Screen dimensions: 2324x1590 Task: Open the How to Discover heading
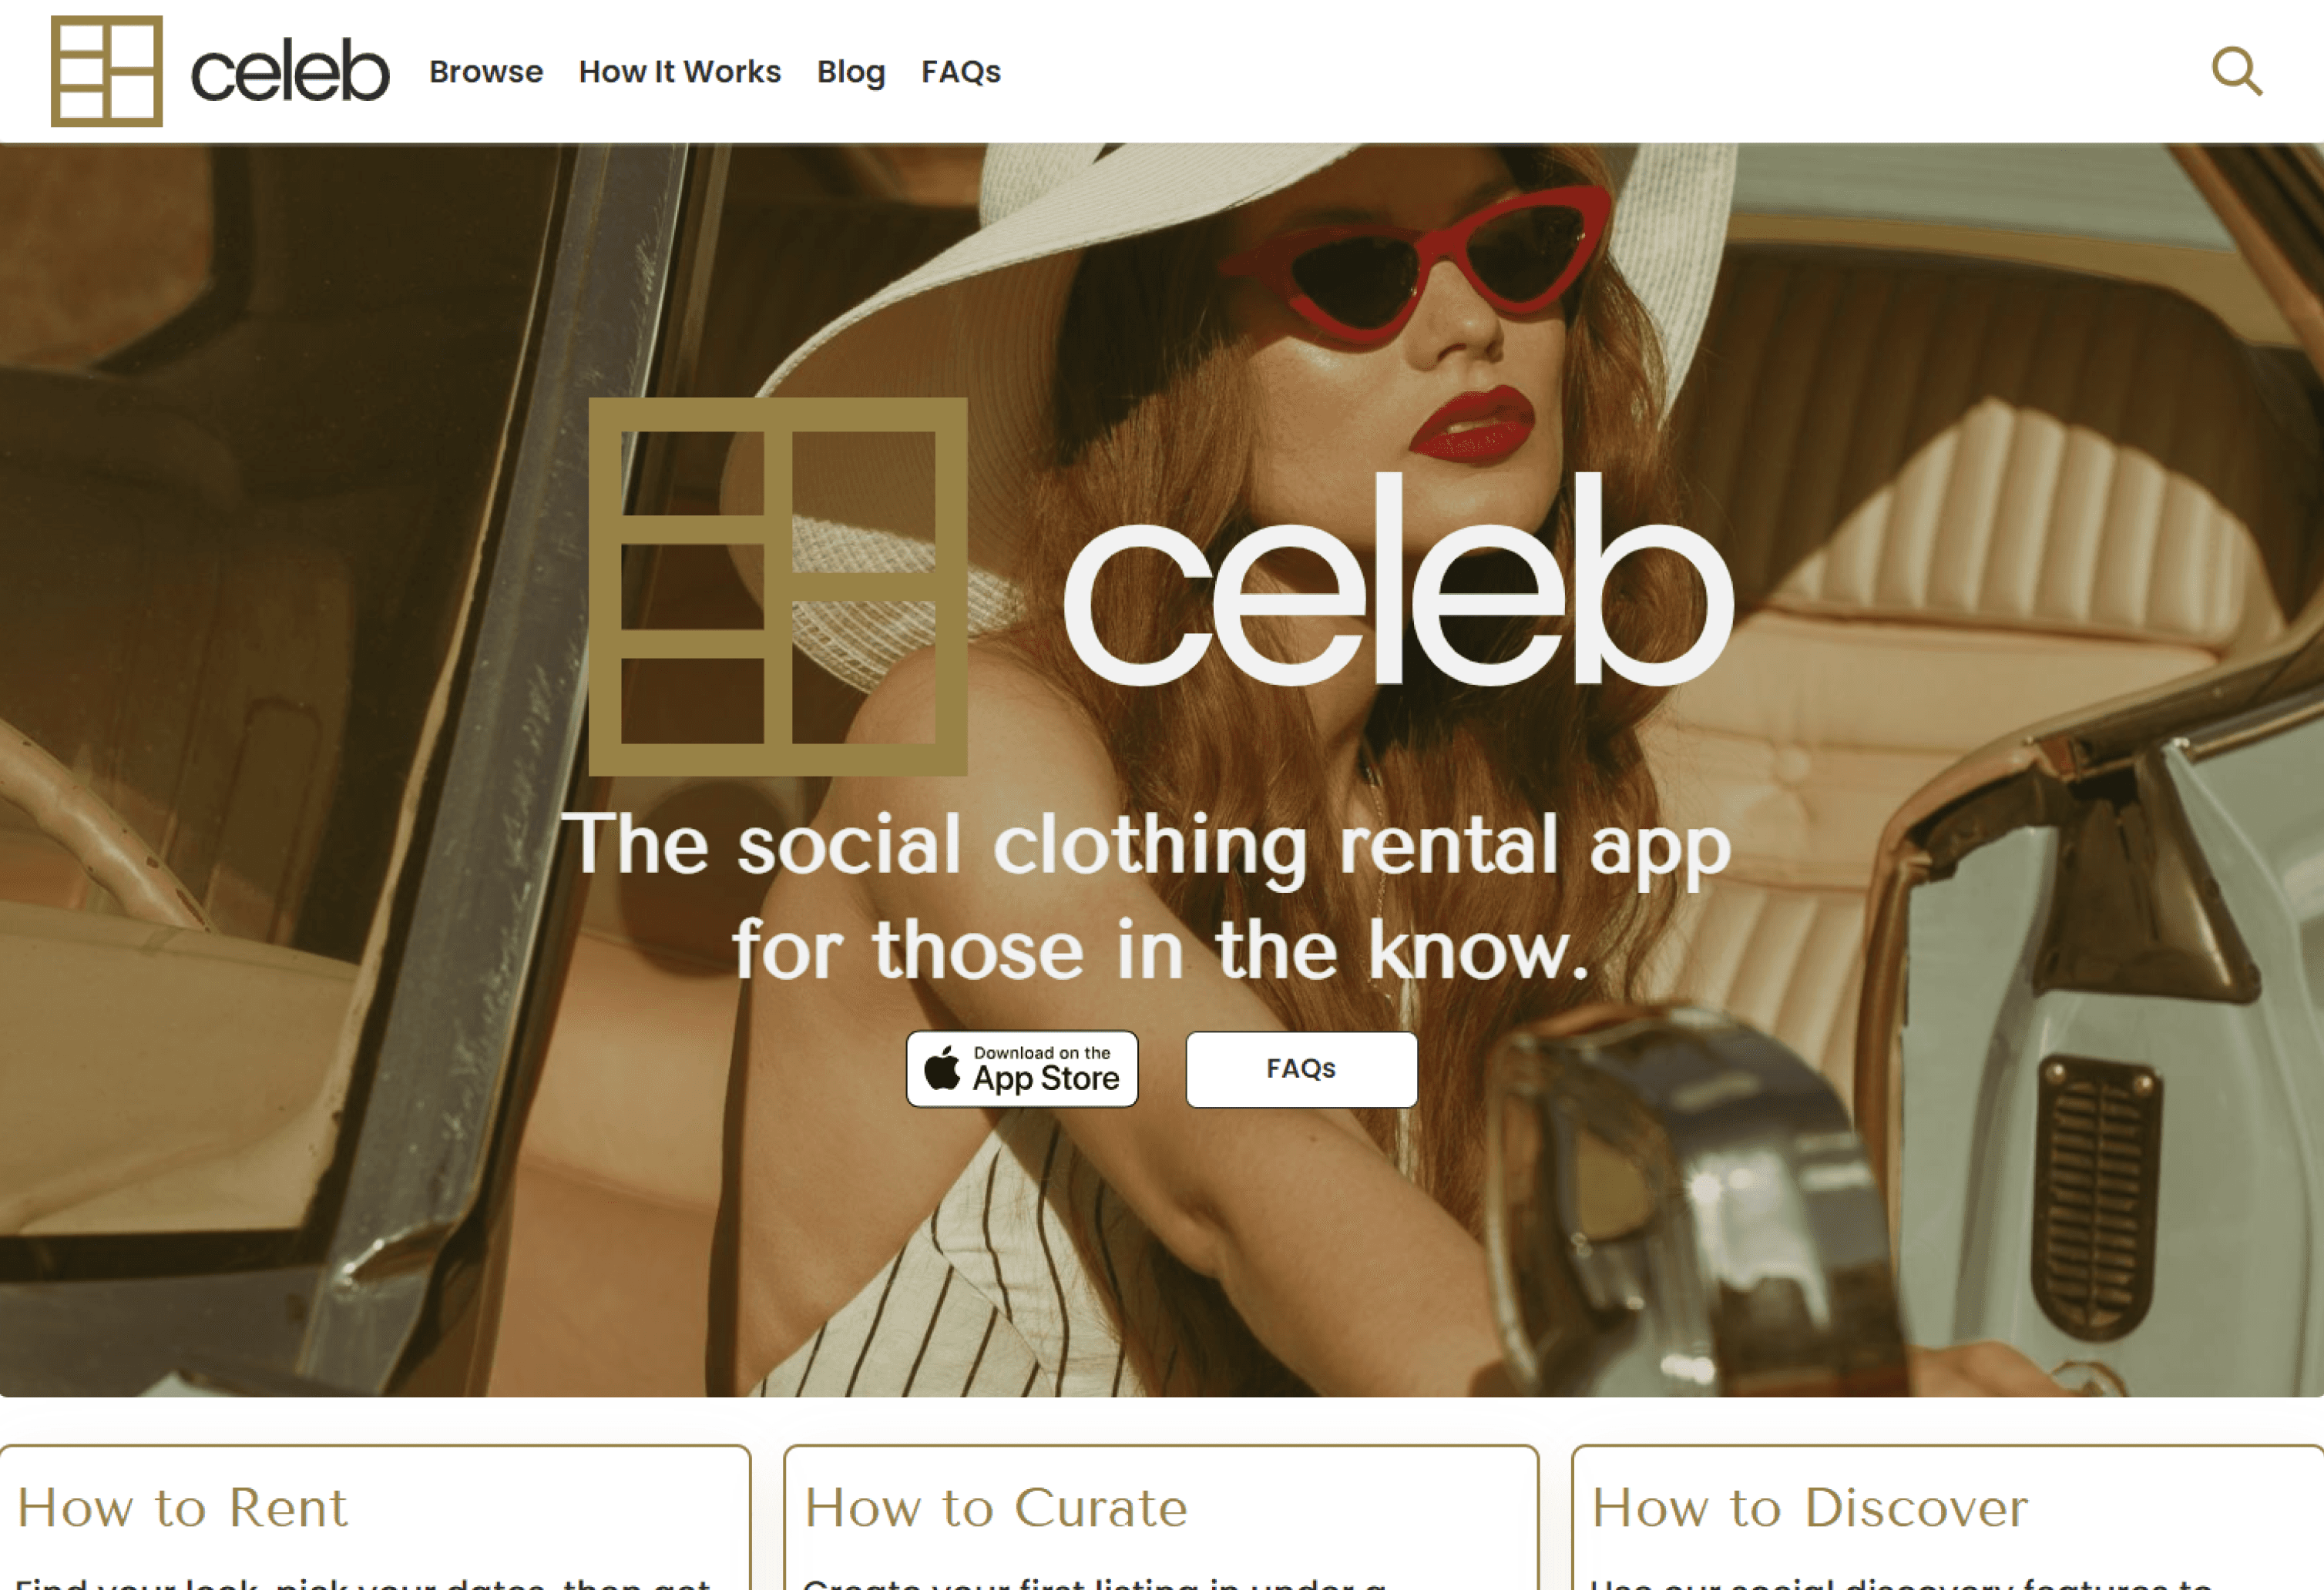point(1810,1508)
